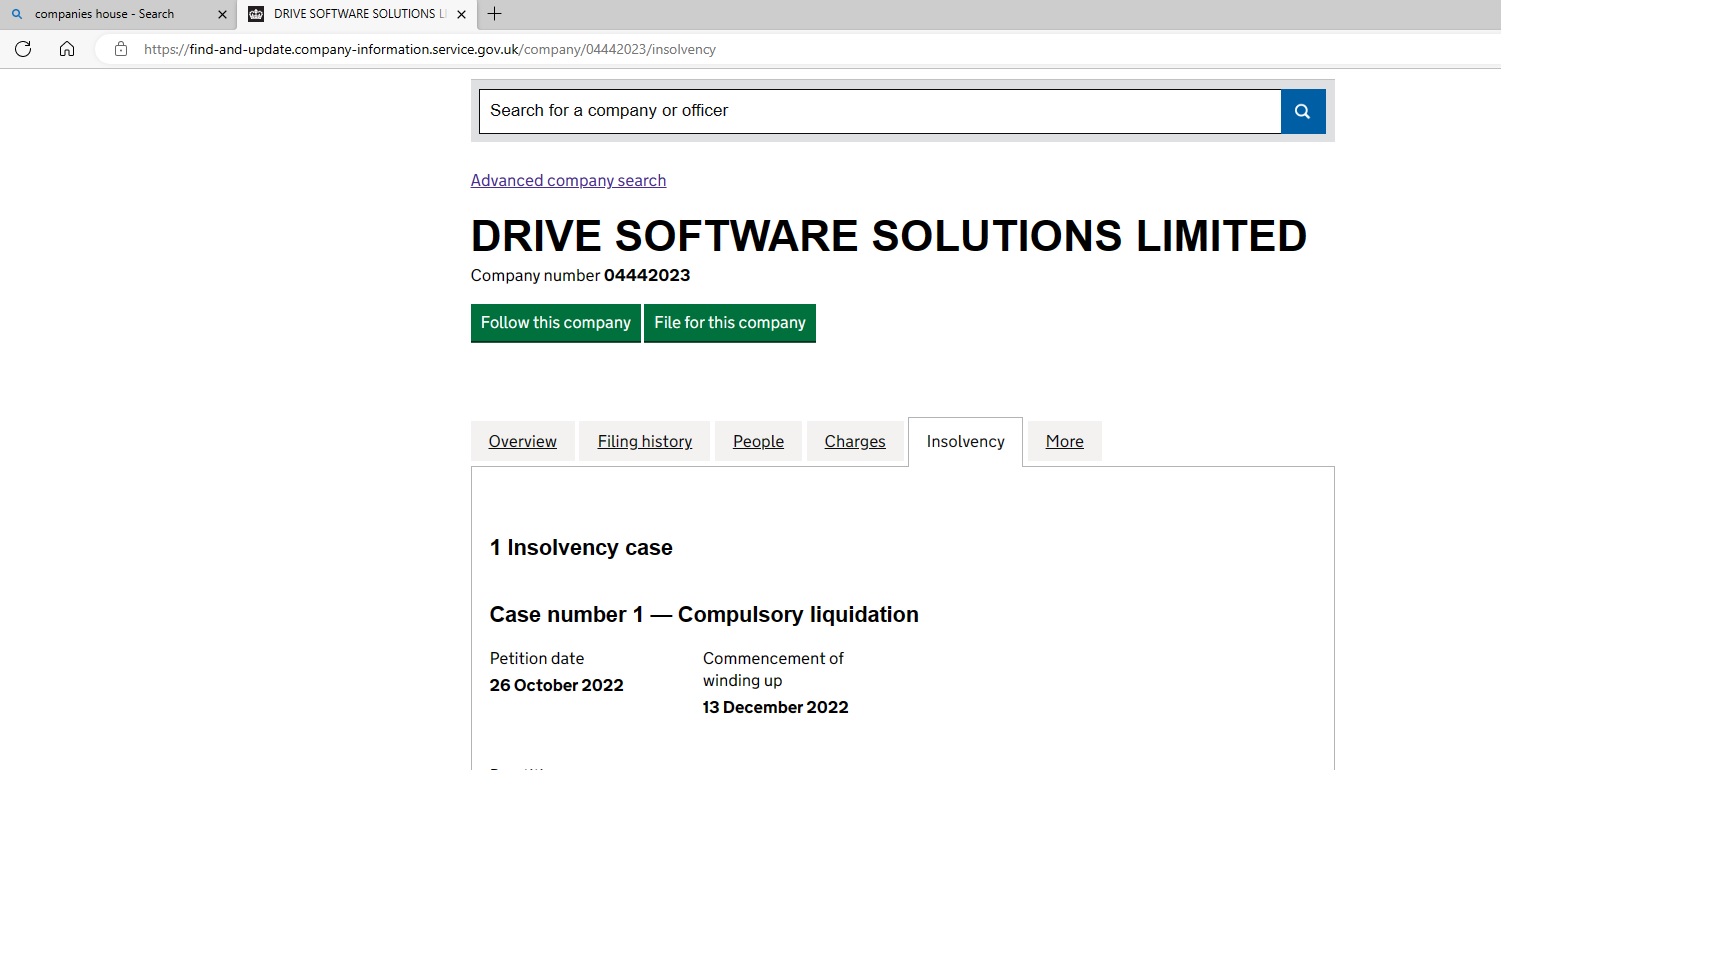Close the DRIVE SOFTWARE SOLUTIONS tab
Screen dimensions: 1728x972
(461, 14)
